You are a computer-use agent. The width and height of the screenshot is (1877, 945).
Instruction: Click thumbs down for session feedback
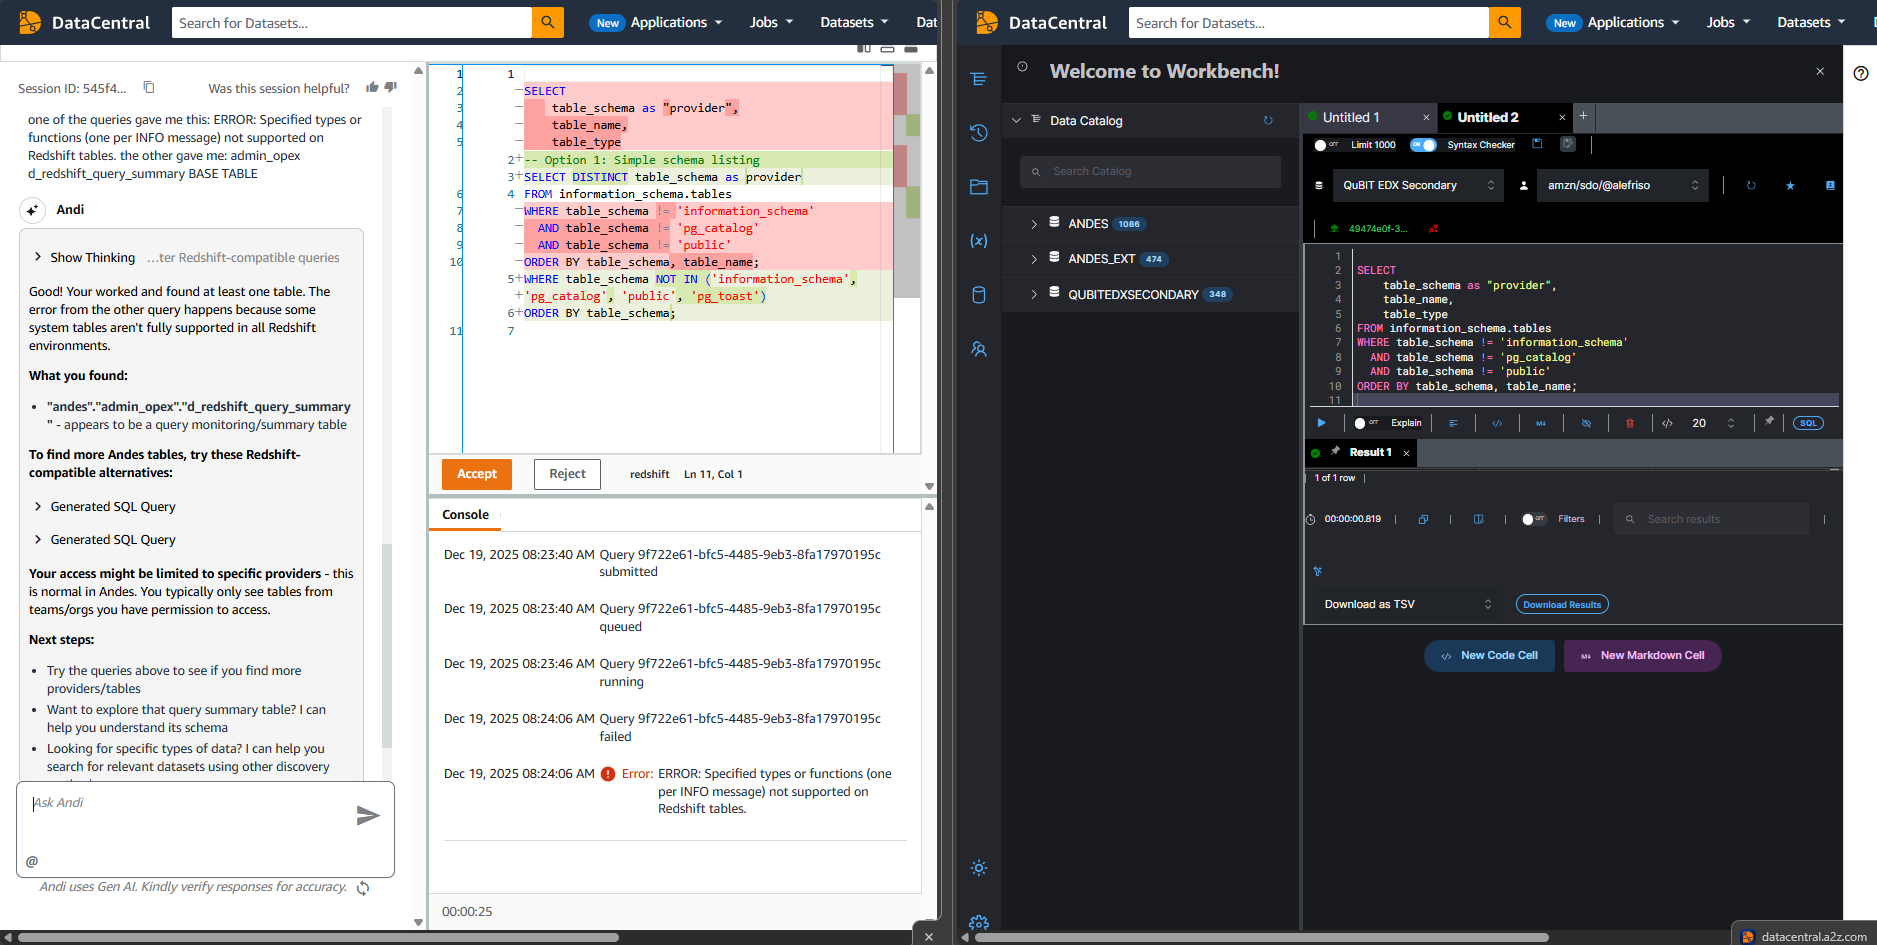(x=391, y=87)
